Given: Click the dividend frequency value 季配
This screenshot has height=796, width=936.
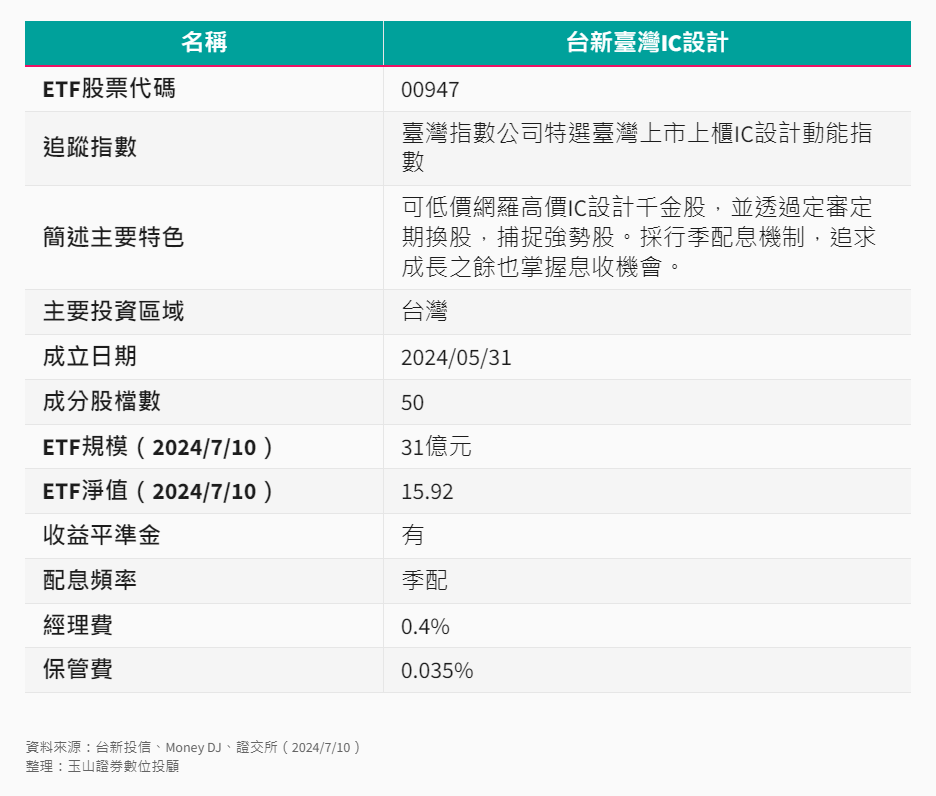Looking at the screenshot, I should 424,580.
